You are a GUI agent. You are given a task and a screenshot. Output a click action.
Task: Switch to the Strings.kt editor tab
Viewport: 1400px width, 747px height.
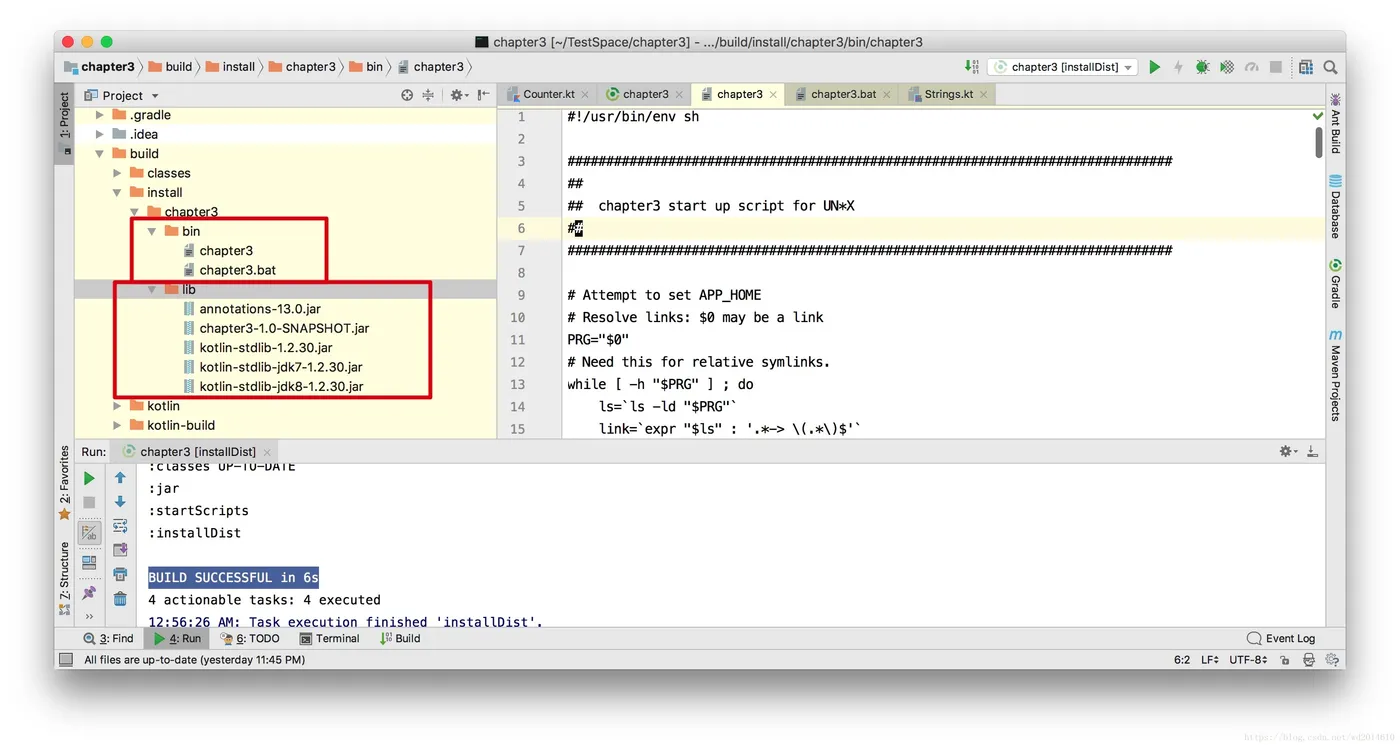(x=948, y=94)
